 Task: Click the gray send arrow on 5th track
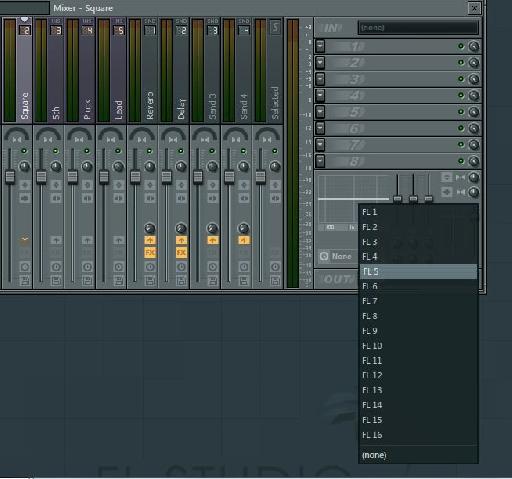(x=56, y=240)
